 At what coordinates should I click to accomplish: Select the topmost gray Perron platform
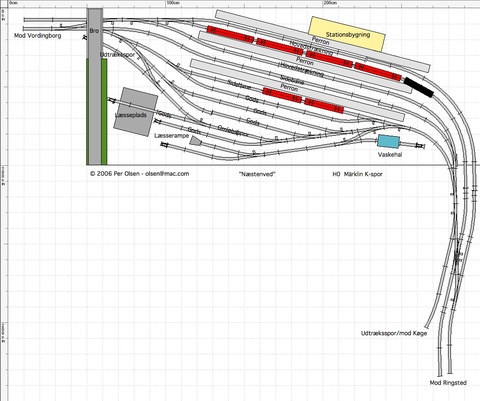322,41
